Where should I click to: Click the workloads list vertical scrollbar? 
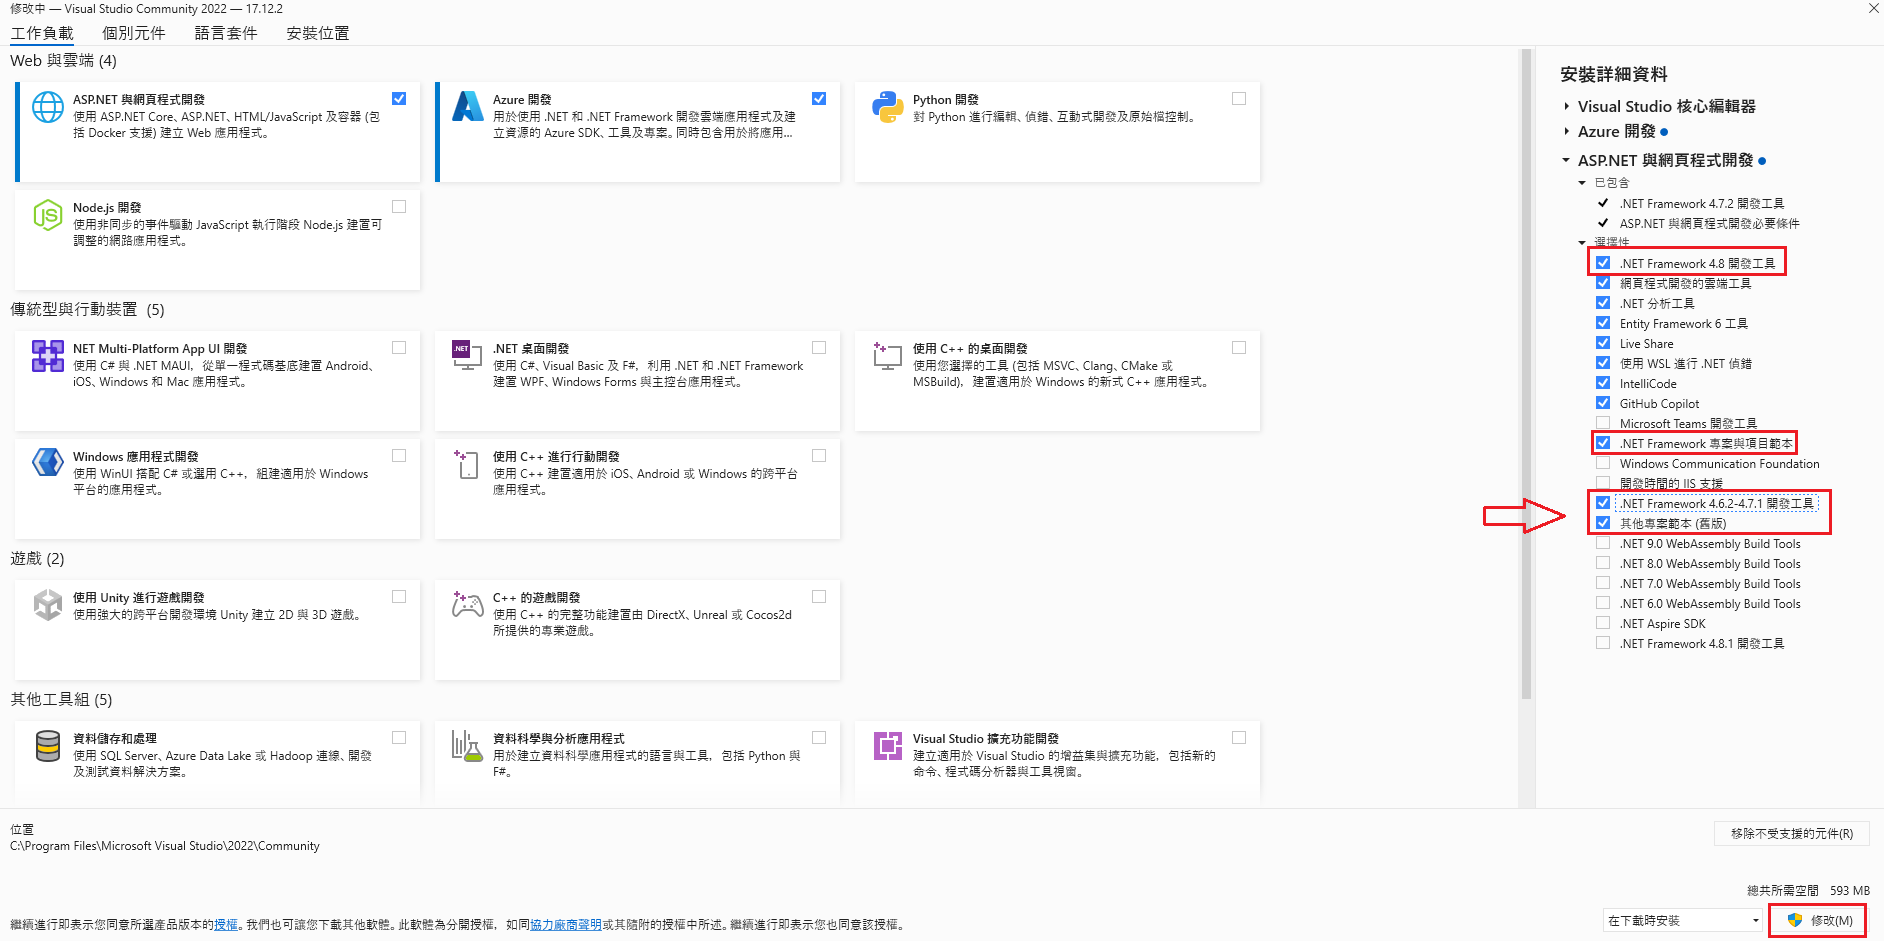tap(1526, 375)
